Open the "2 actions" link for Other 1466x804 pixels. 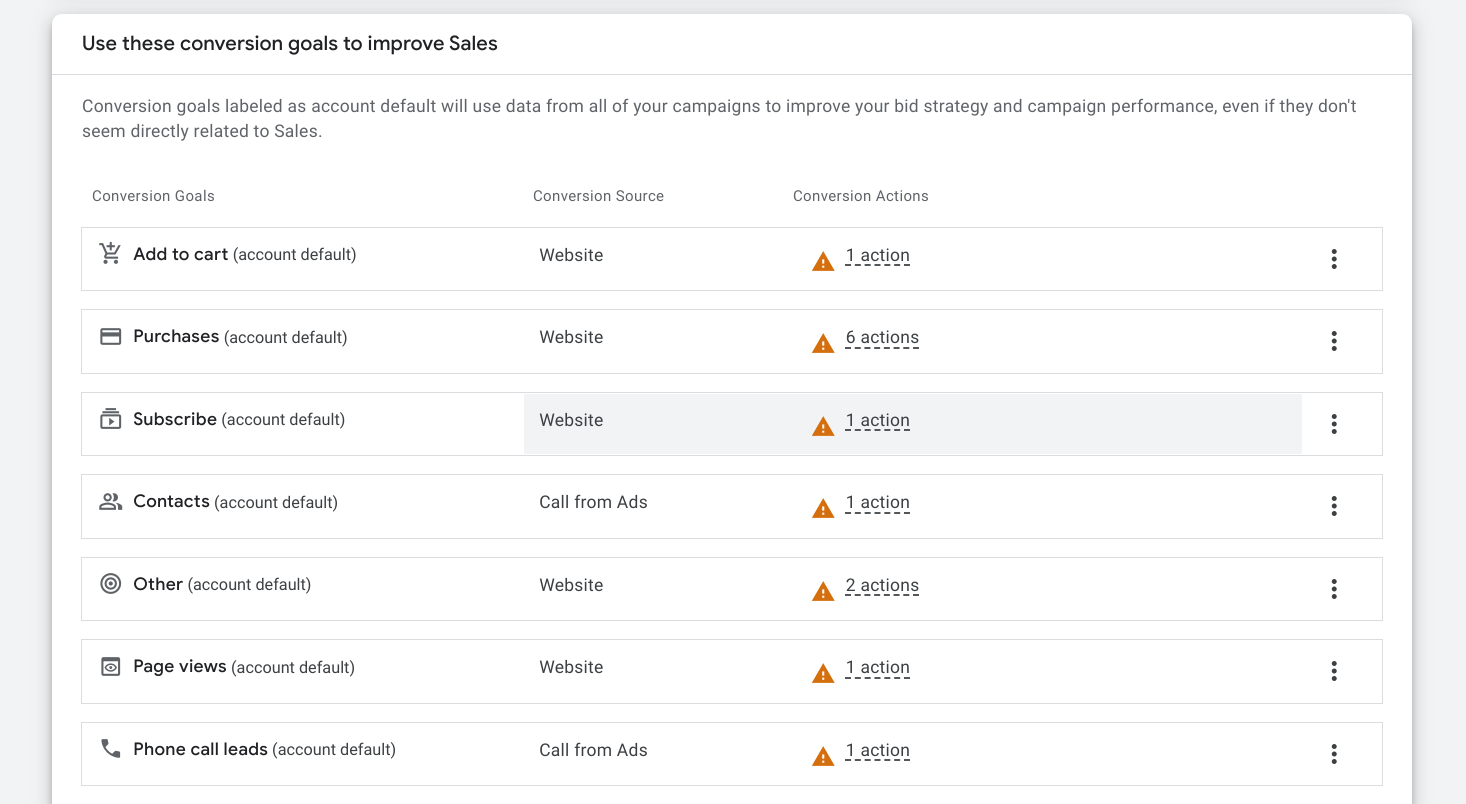point(882,586)
